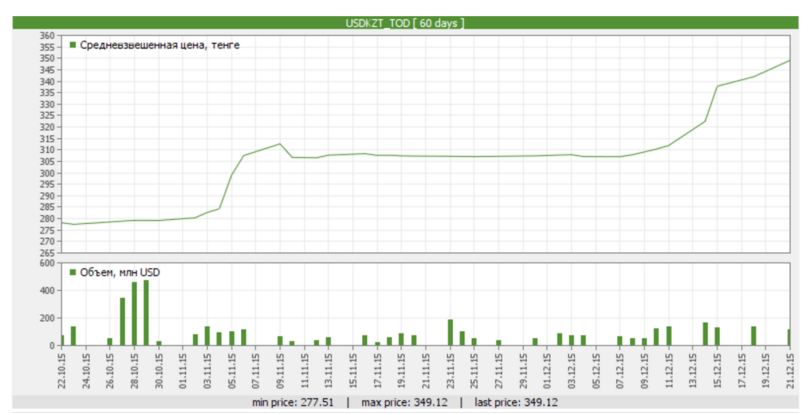Select the Объем, млн USD legend label
This screenshot has height=415, width=810.
pos(120,272)
